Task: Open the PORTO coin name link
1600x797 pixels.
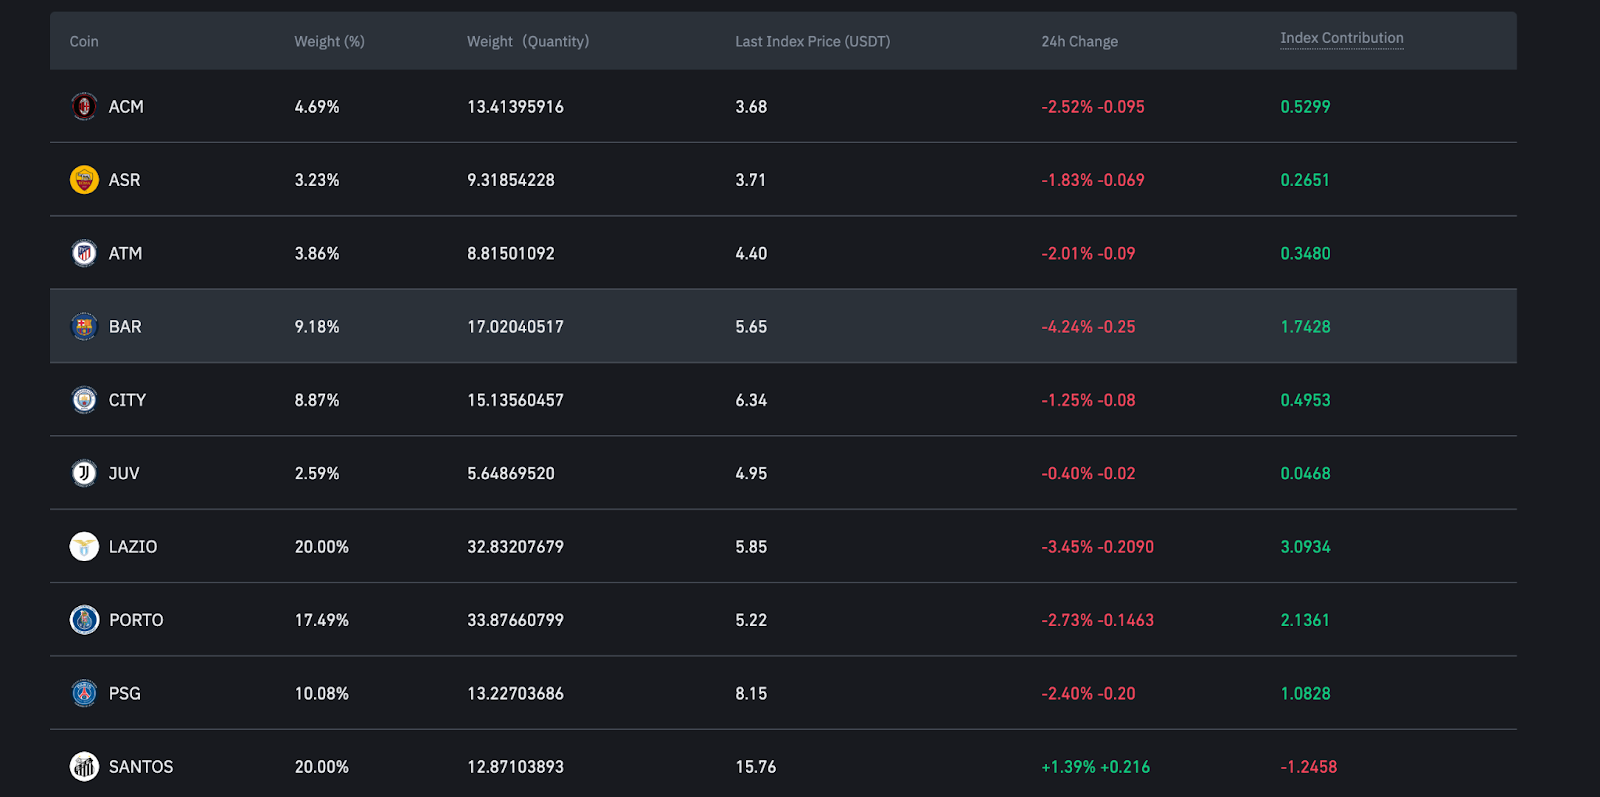Action: [136, 620]
